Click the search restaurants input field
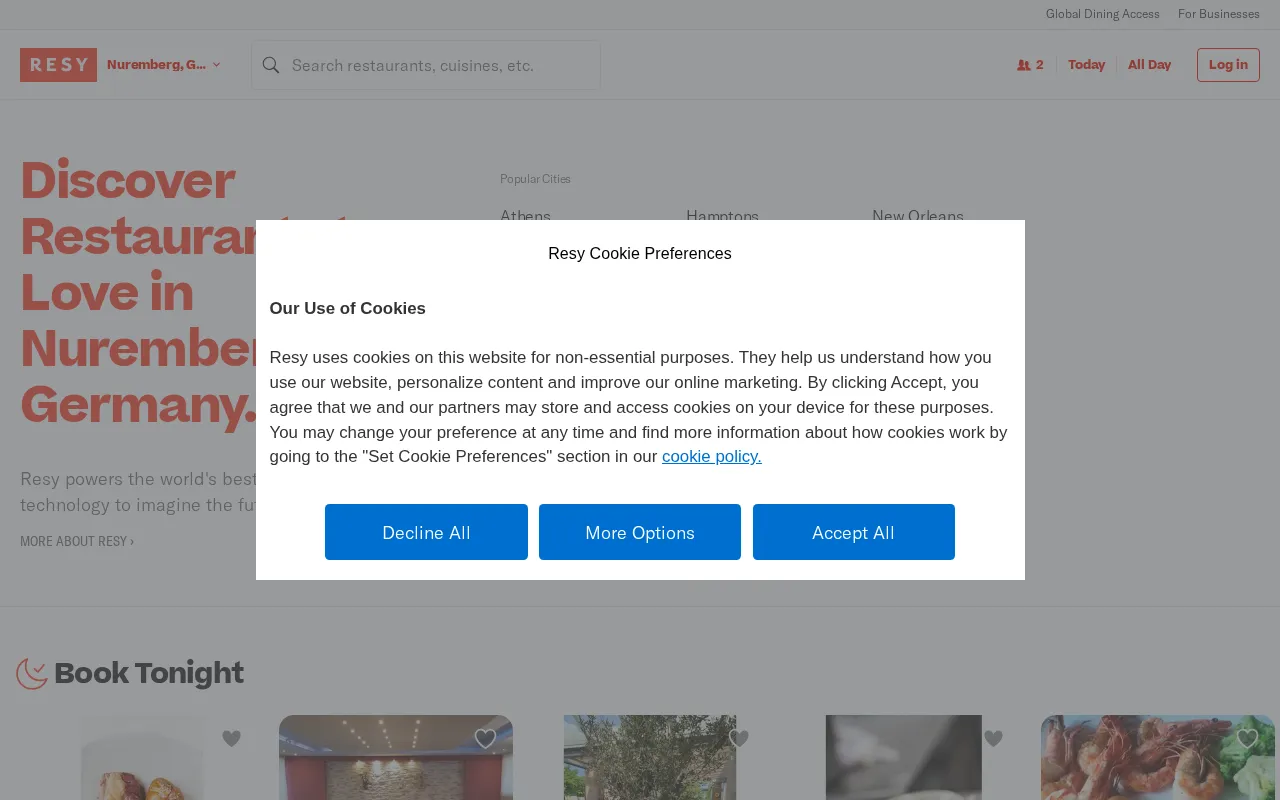The image size is (1280, 800). pyautogui.click(x=426, y=65)
